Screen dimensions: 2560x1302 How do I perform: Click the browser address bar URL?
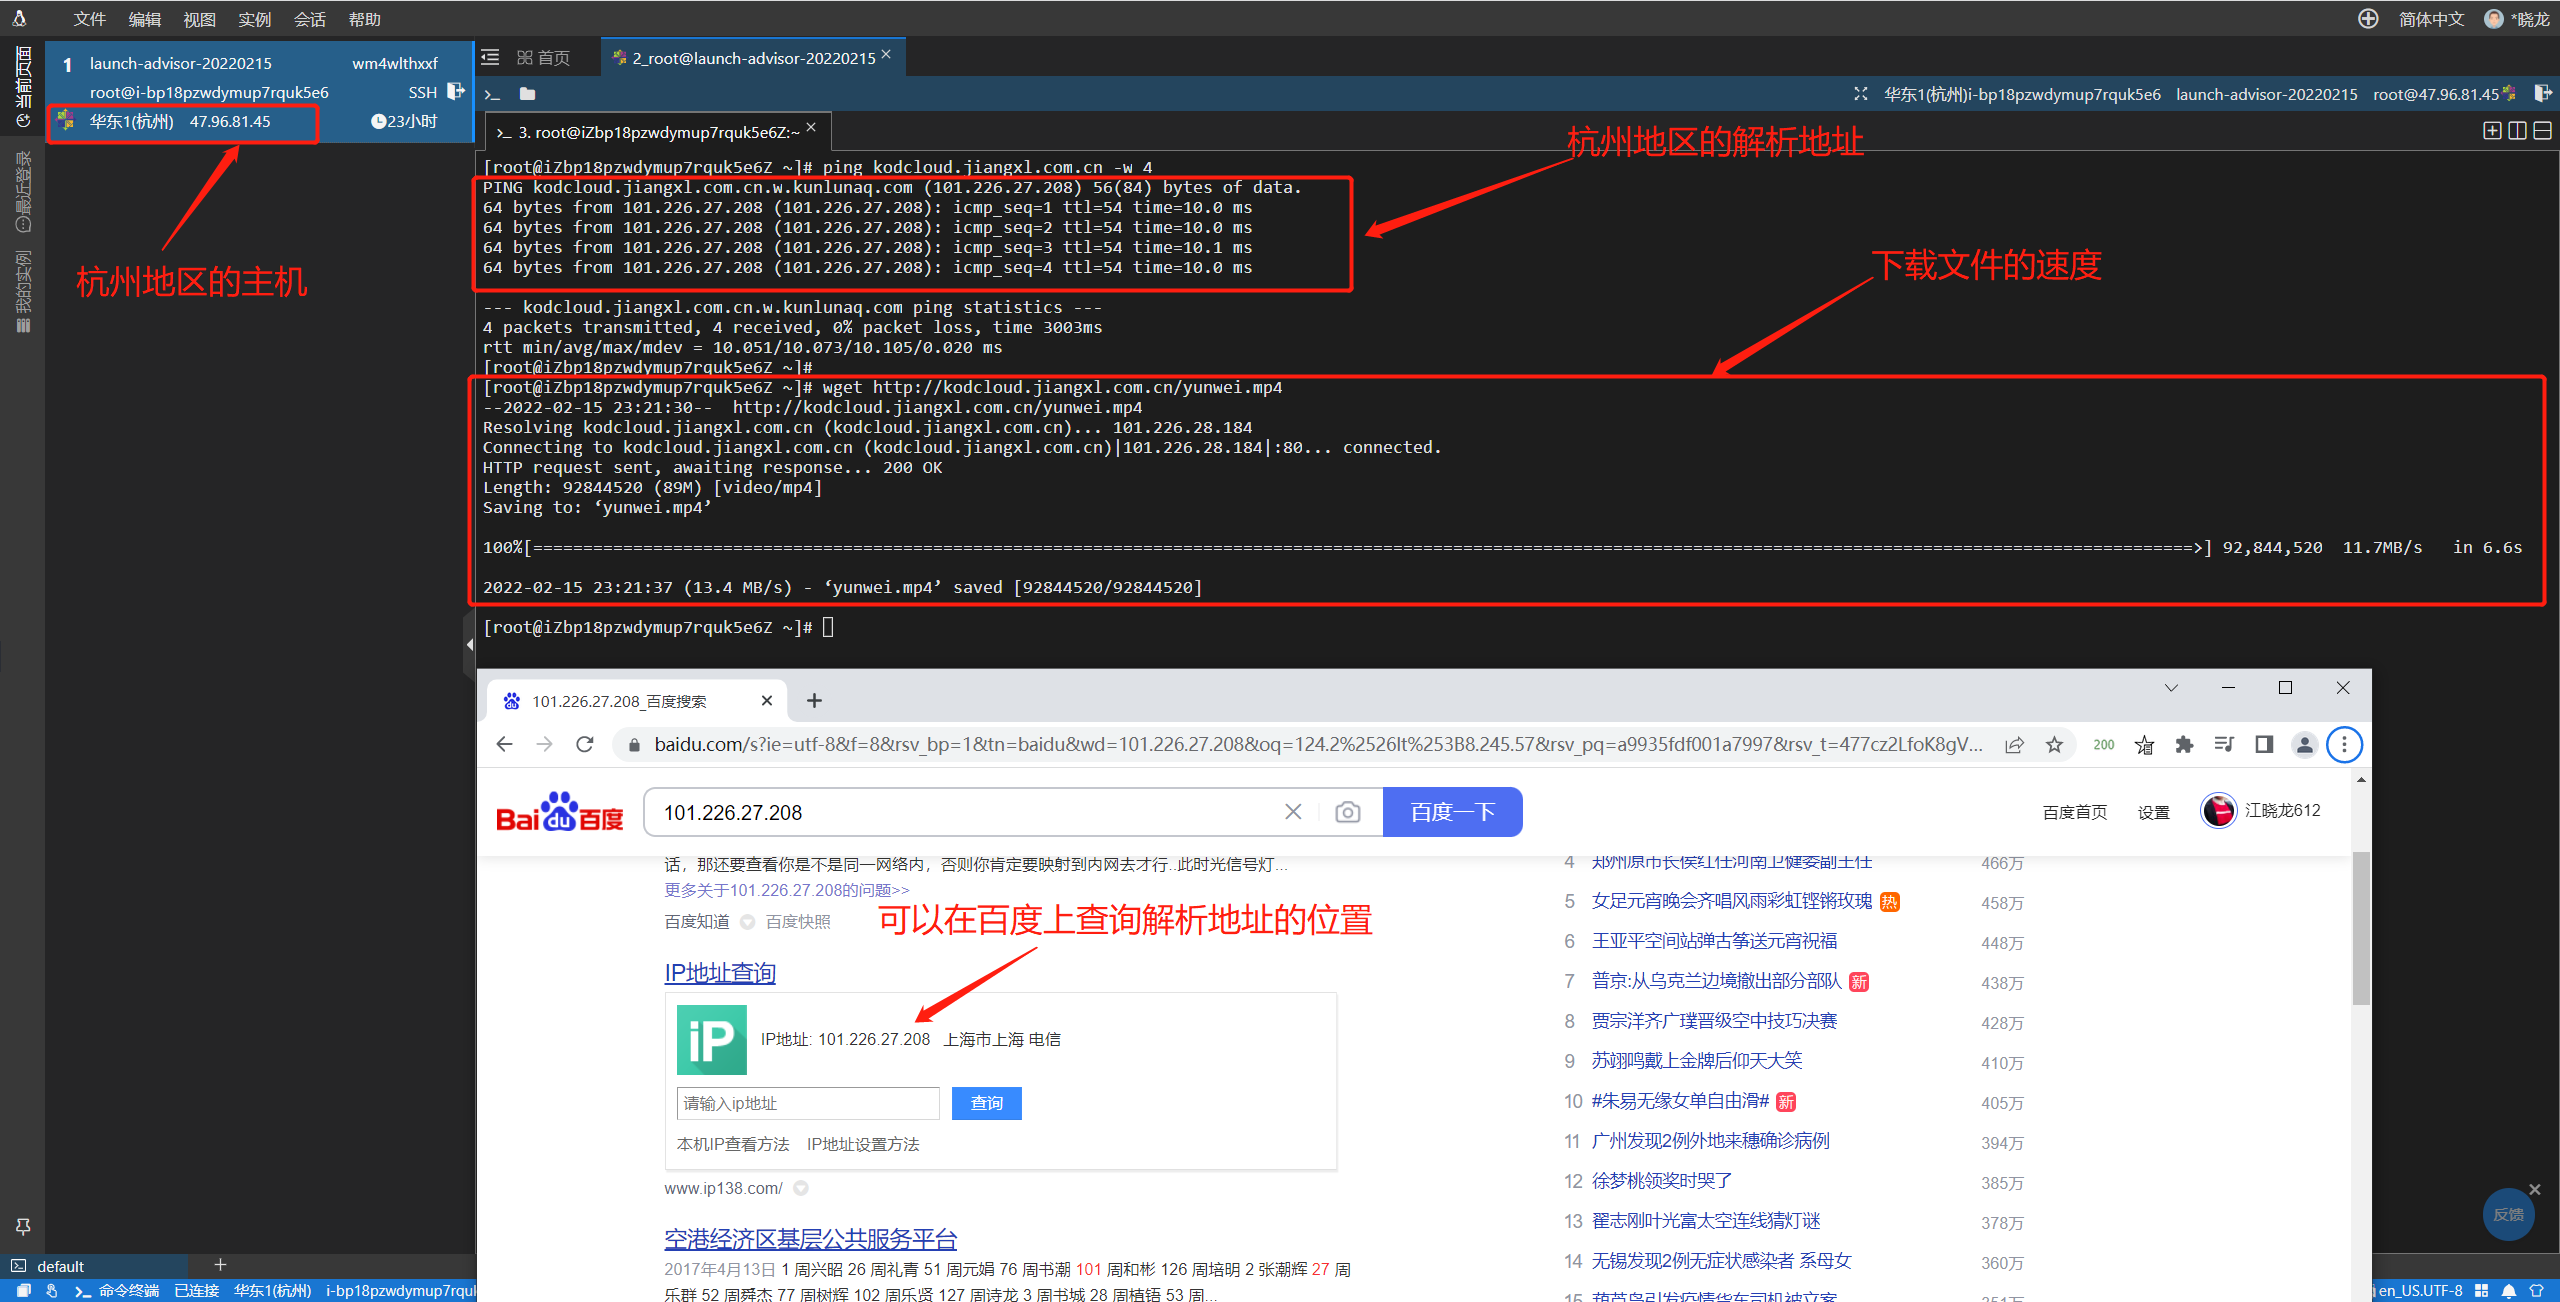pyautogui.click(x=1318, y=744)
